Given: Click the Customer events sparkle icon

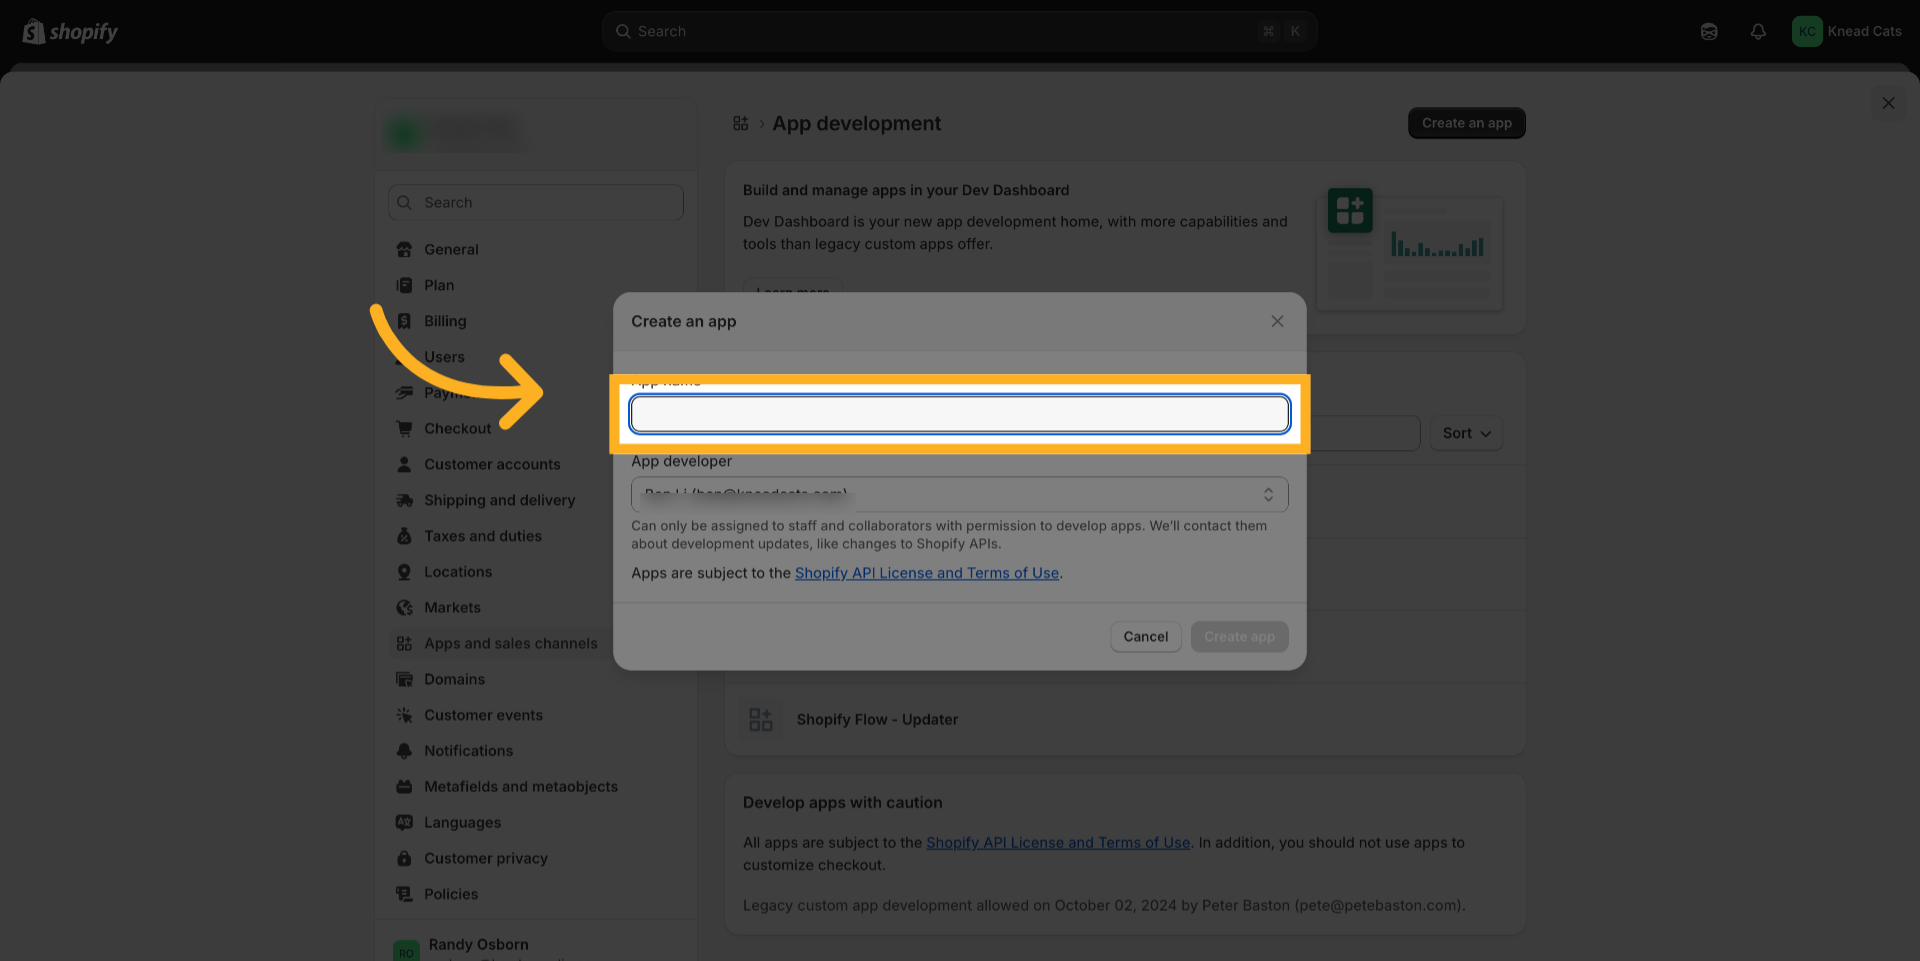Looking at the screenshot, I should (404, 715).
